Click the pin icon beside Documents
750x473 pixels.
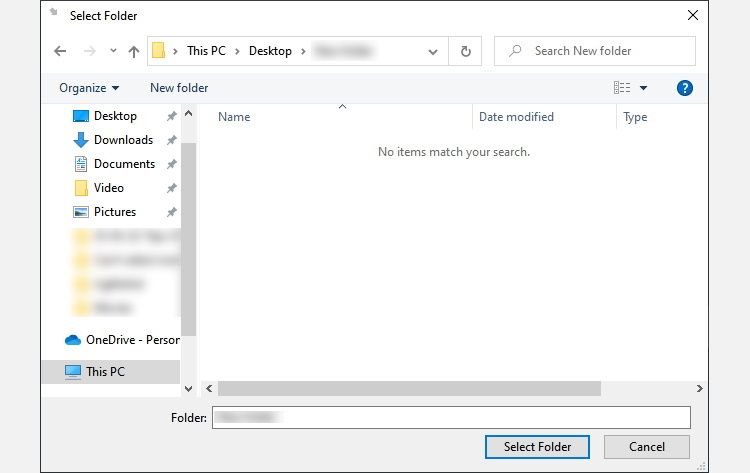pyautogui.click(x=172, y=164)
